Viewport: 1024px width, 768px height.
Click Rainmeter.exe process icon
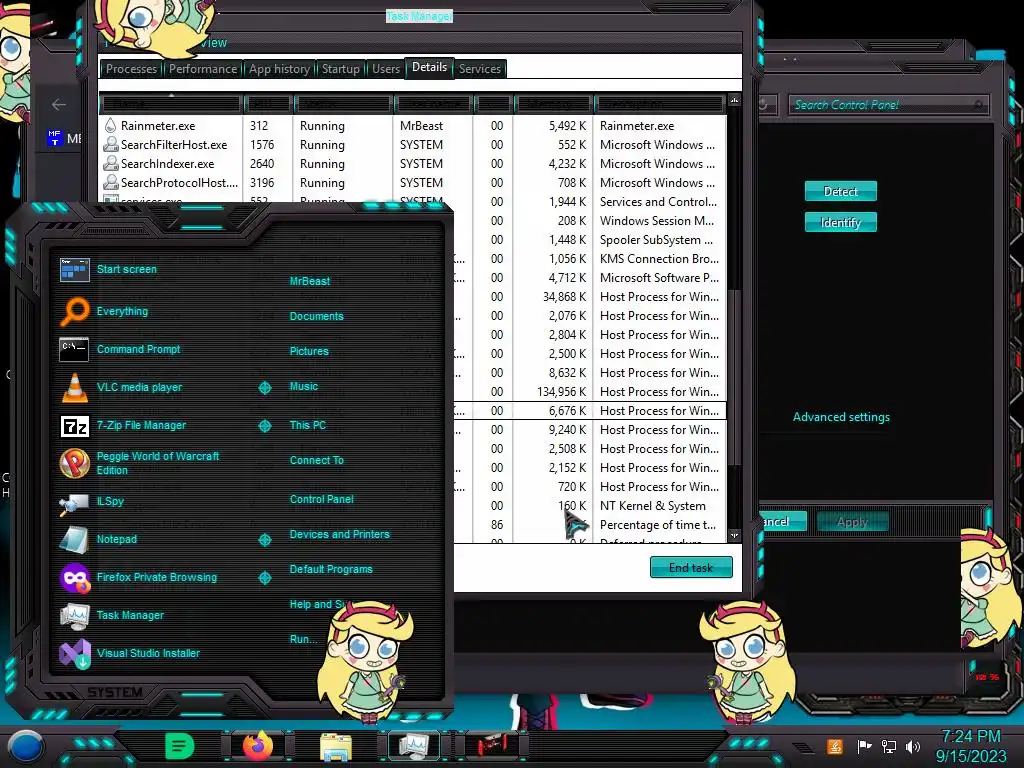pyautogui.click(x=110, y=125)
